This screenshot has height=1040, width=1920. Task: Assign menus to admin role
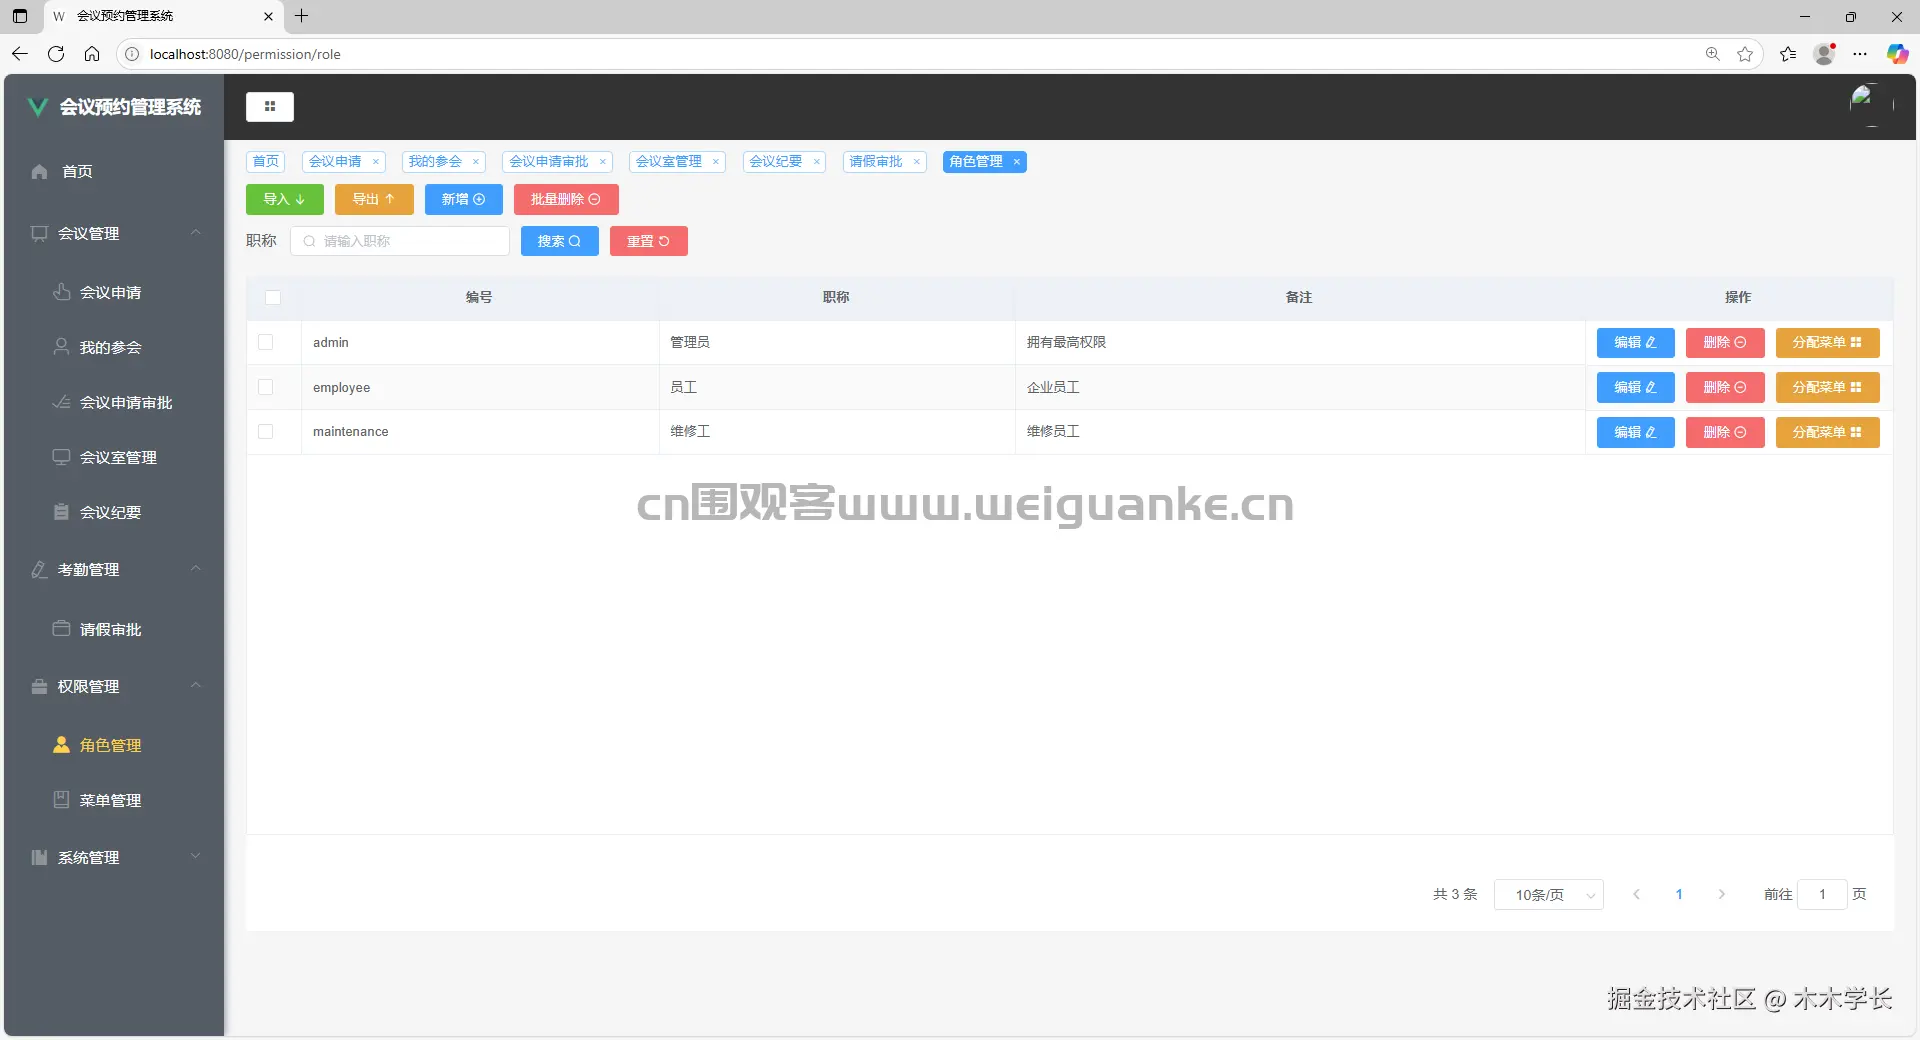[1828, 343]
